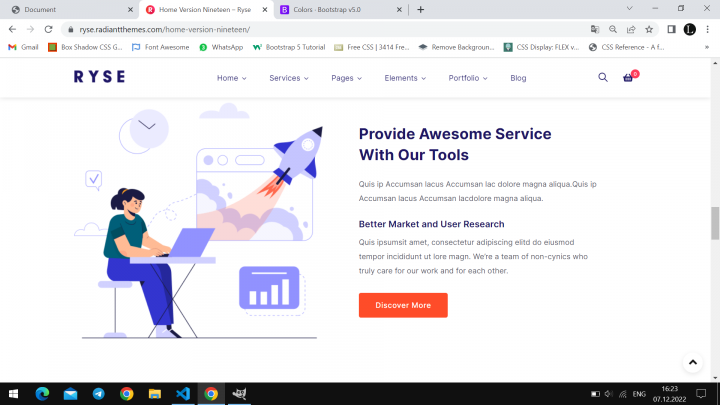Open a new tab with the plus button
Screen dimensions: 720x405
[x=421, y=10]
